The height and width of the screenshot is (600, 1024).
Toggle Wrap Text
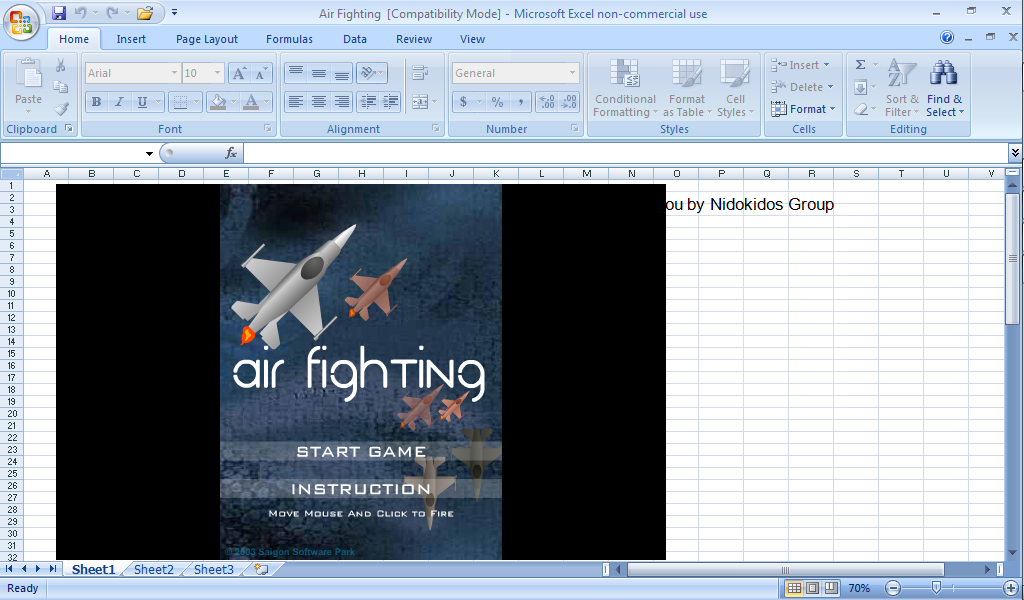pos(420,73)
